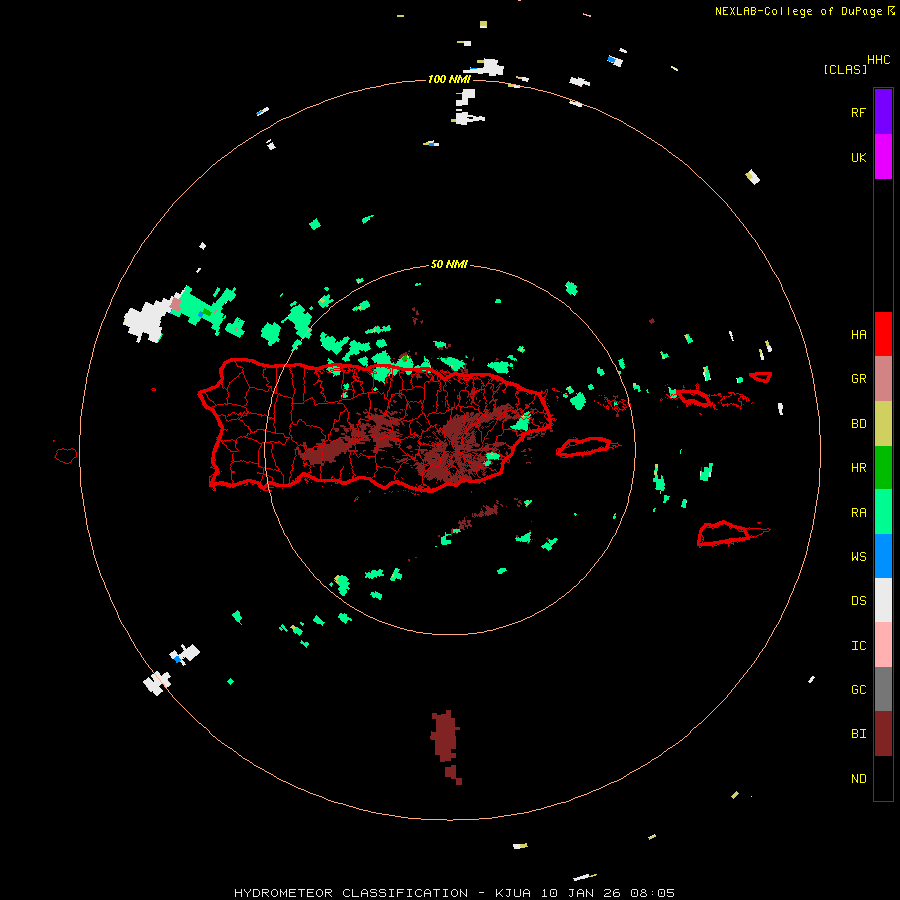Image resolution: width=900 pixels, height=900 pixels.
Task: Click the IC pink legend swatch
Action: [883, 645]
